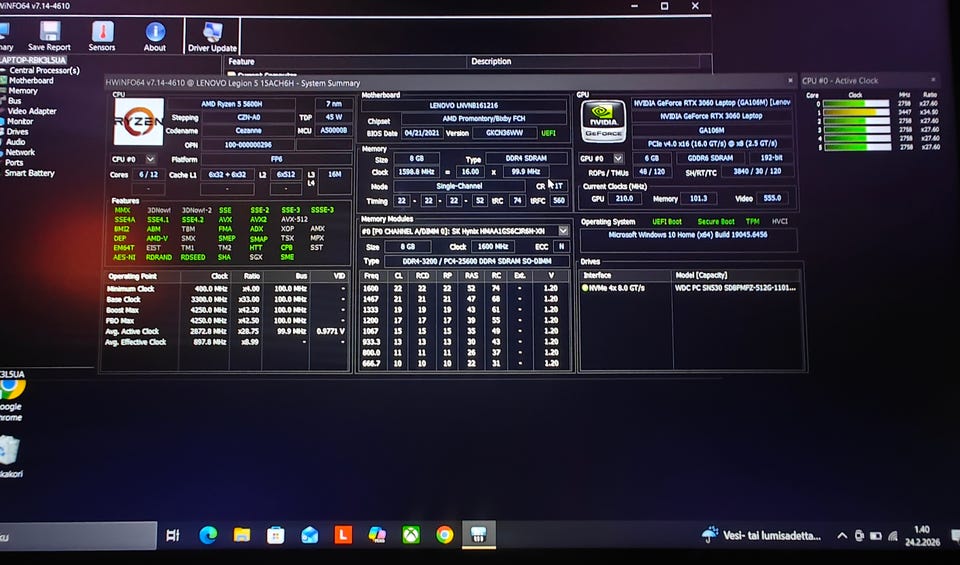Select Network tree item
Viewport: 960px width, 565px height.
20,152
